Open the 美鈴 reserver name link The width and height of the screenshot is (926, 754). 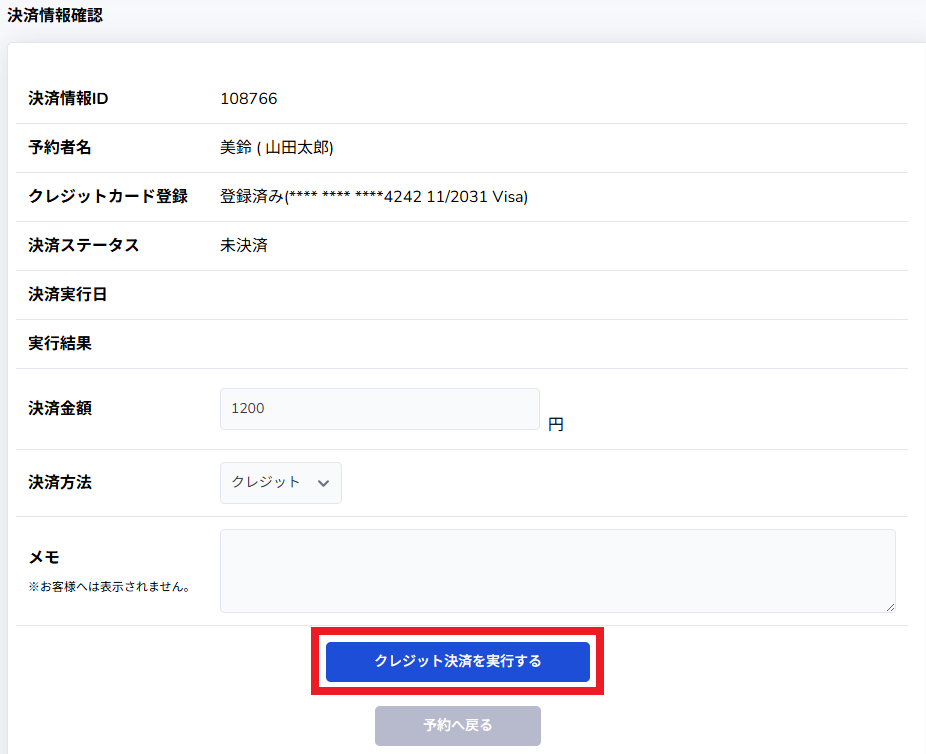pos(236,148)
